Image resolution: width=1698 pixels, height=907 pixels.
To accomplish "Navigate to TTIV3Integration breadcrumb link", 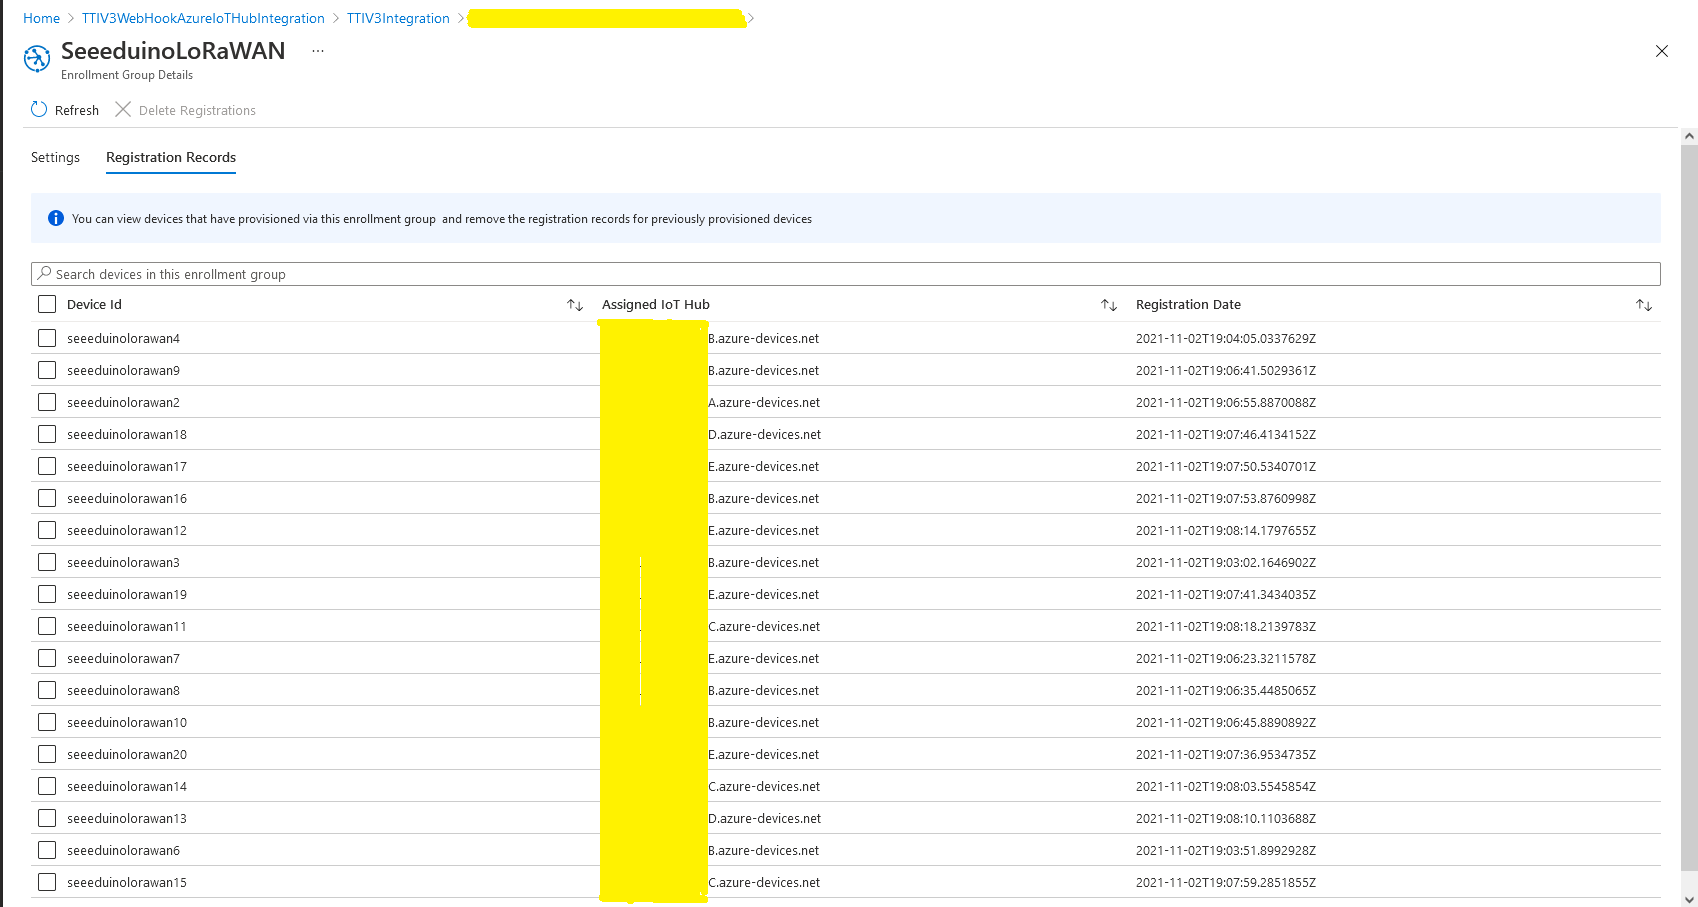I will coord(398,18).
